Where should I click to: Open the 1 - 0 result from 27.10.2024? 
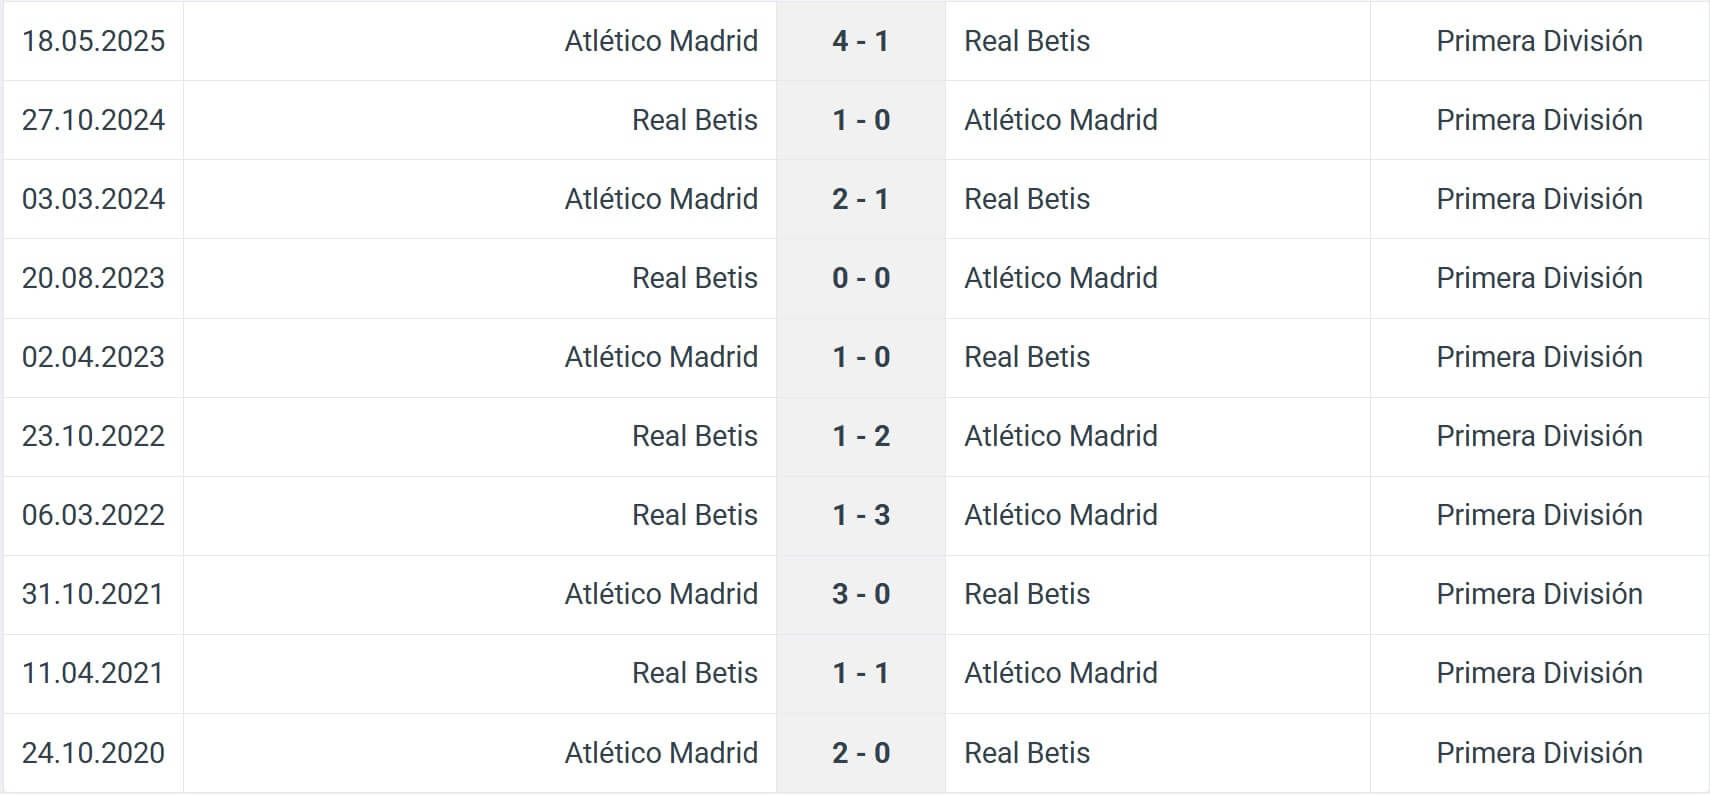(860, 120)
